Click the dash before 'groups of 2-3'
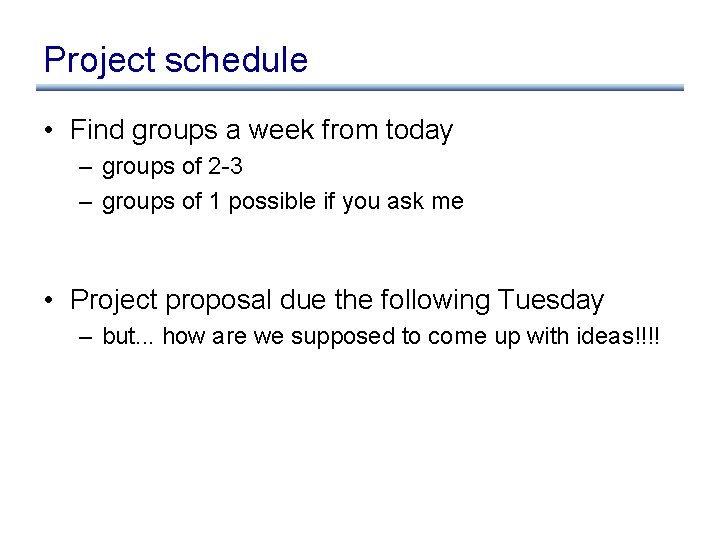The image size is (720, 540). click(x=86, y=168)
